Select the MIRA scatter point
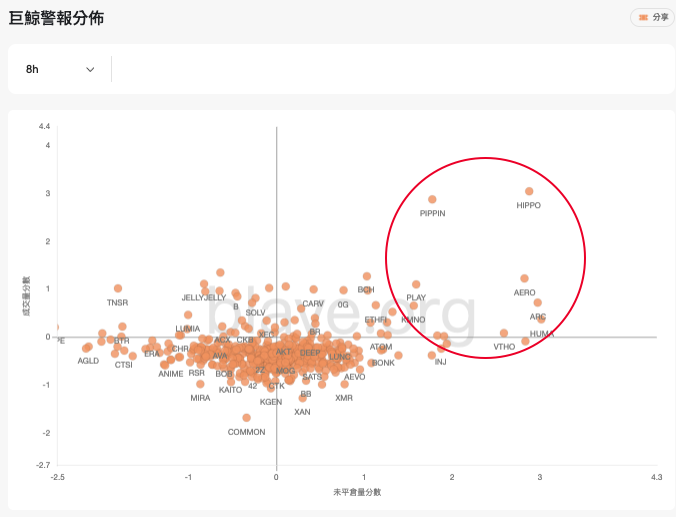 pyautogui.click(x=200, y=384)
